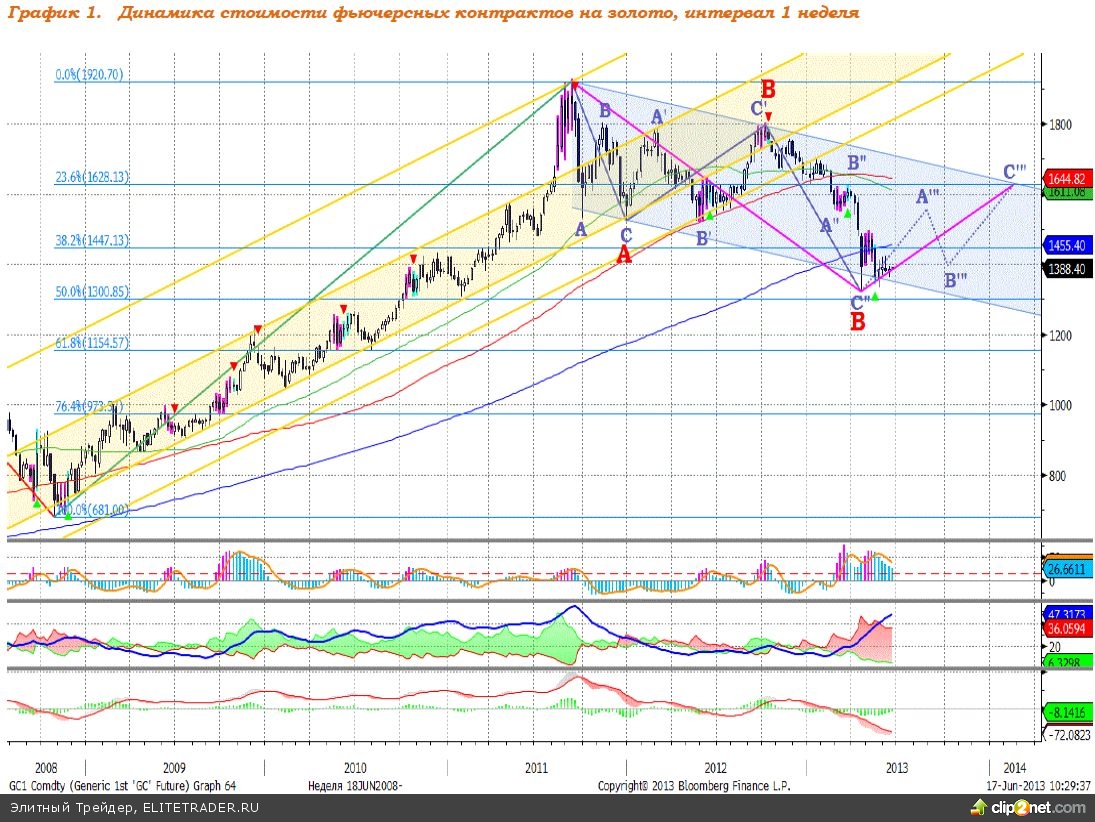The image size is (1095, 822).
Task: Click the large red A wave label
Action: click(624, 256)
